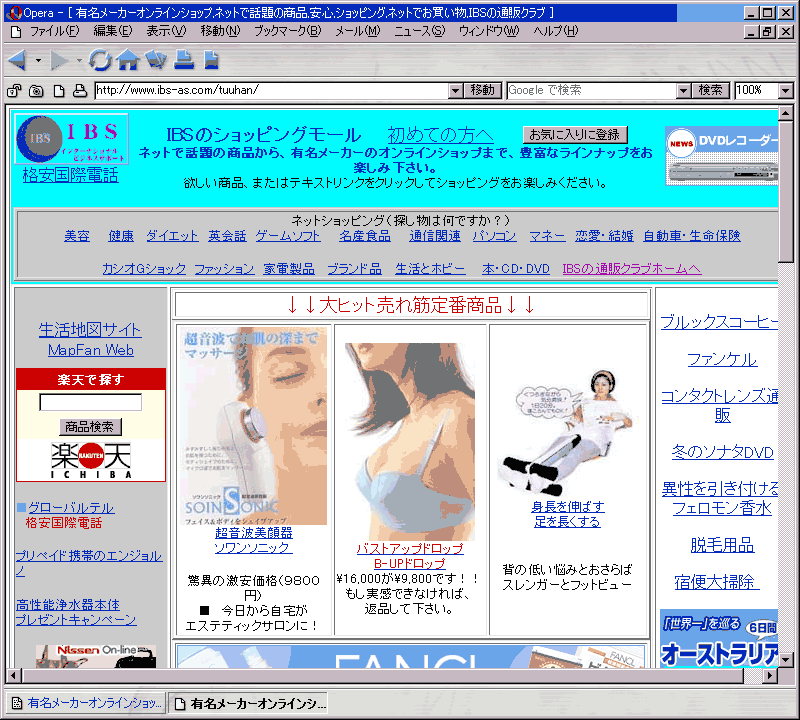This screenshot has height=720, width=800.
Task: Click the vertical scrollbar down arrow
Action: pyautogui.click(x=786, y=660)
